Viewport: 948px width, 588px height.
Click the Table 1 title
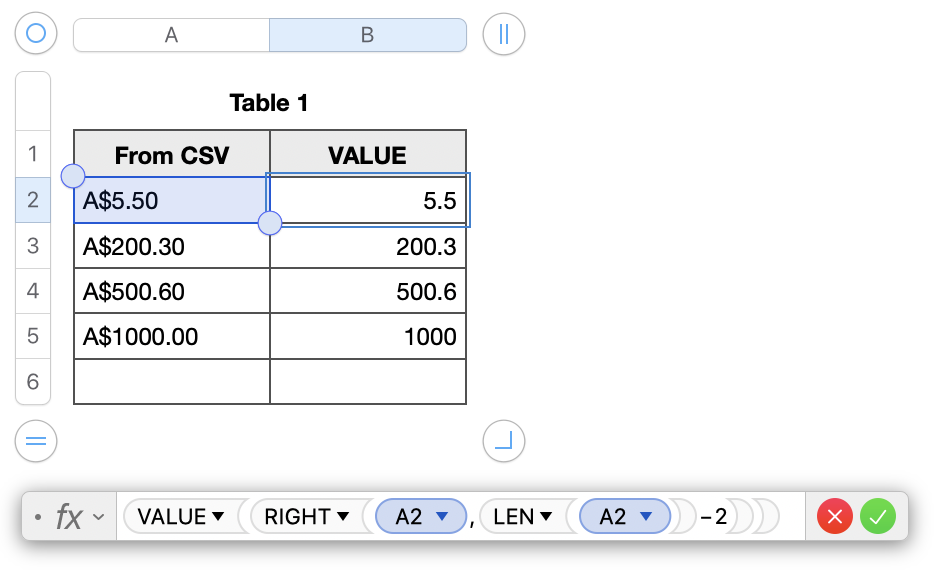(x=269, y=102)
